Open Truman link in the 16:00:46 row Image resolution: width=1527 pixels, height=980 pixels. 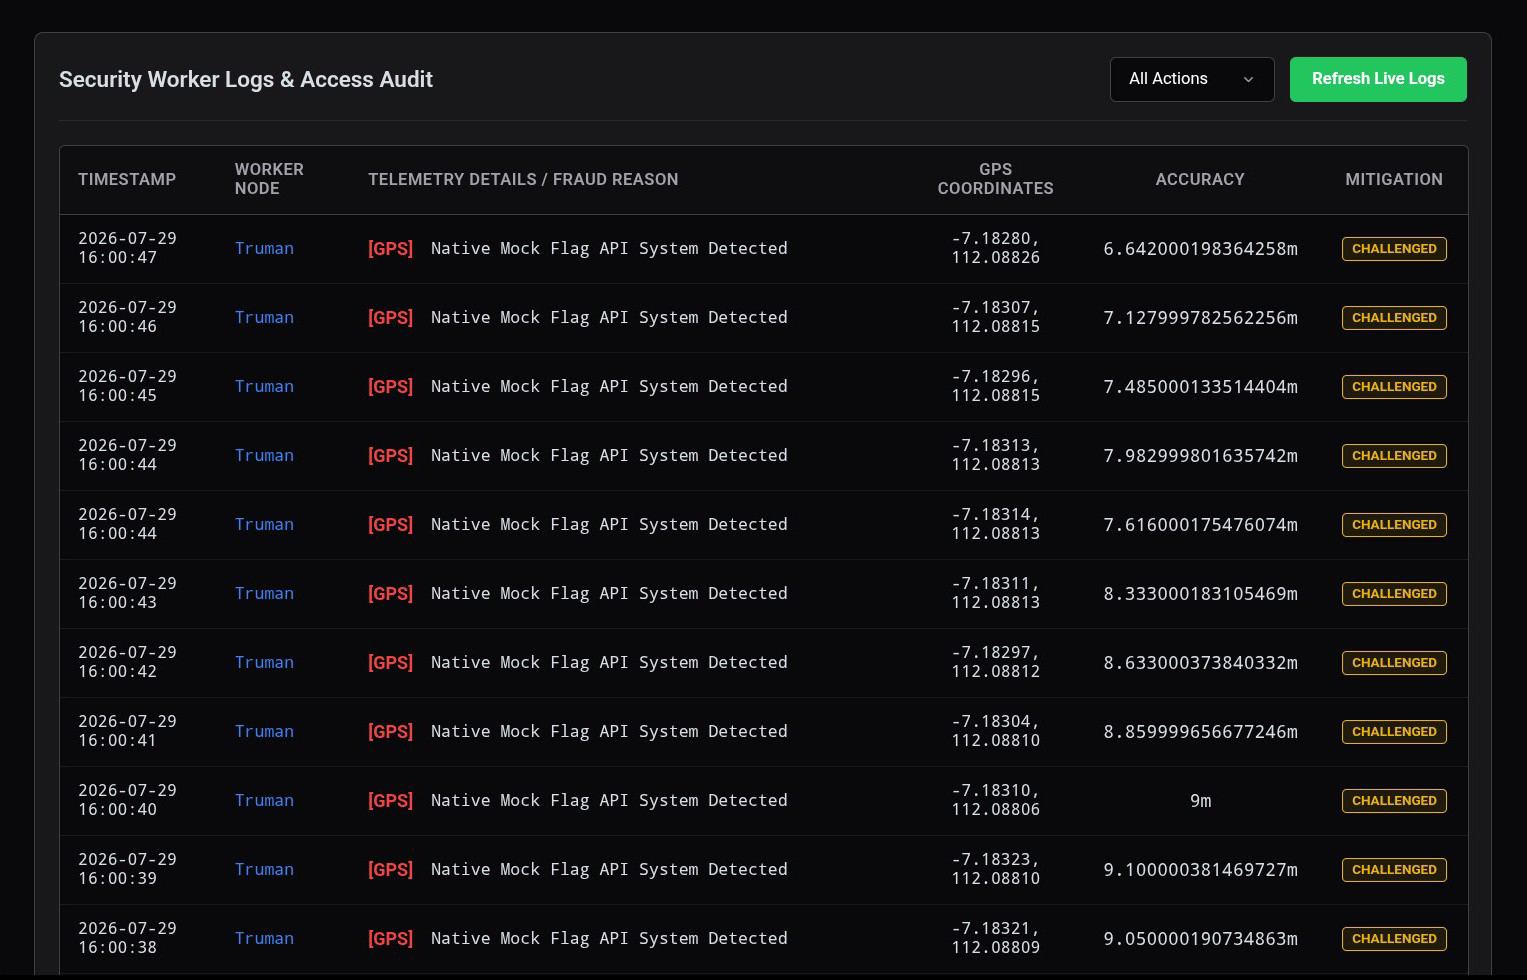pos(264,317)
